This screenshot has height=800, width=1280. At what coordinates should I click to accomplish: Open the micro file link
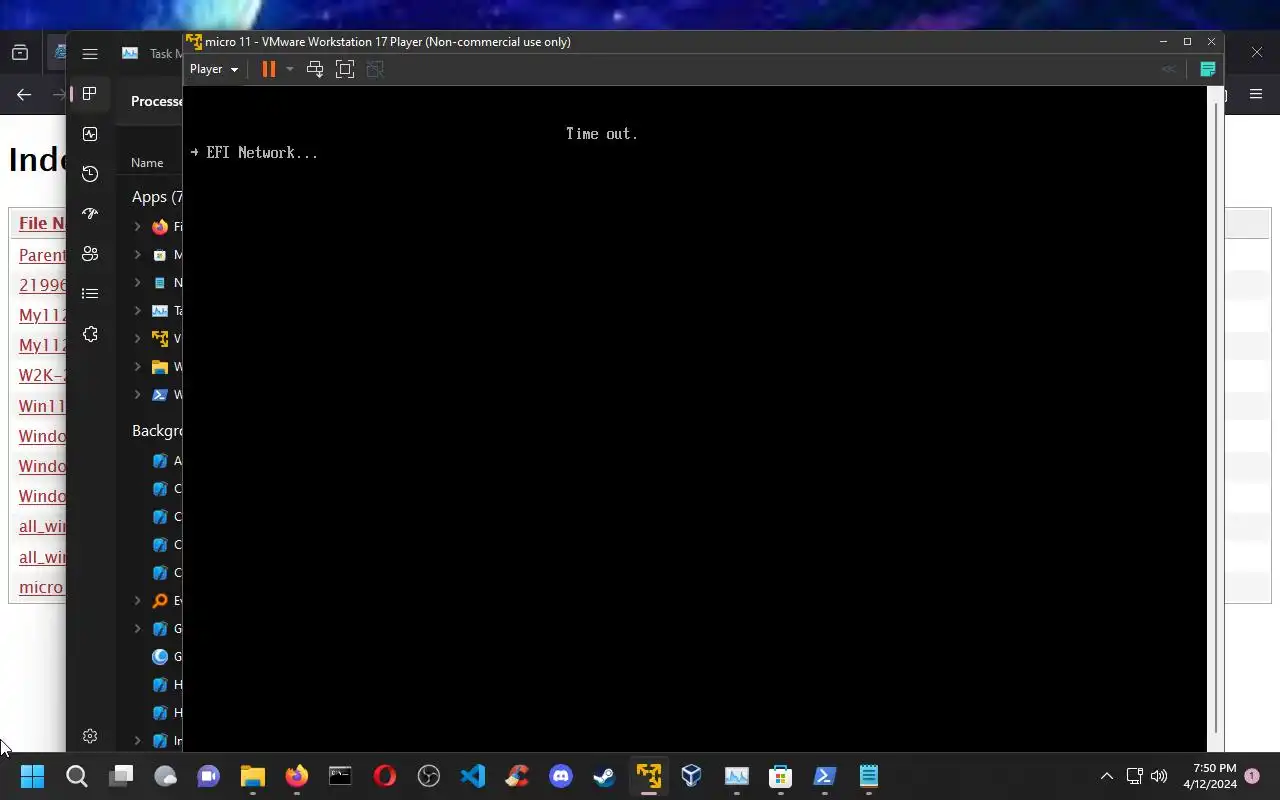(41, 587)
